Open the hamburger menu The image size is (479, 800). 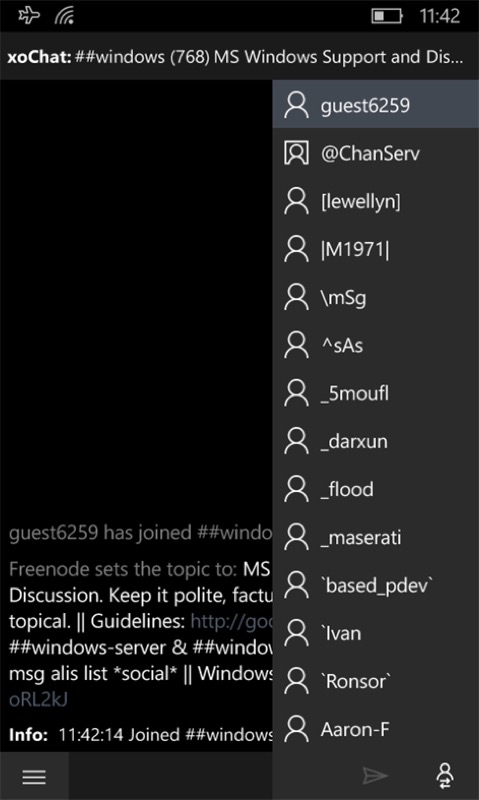coord(34,777)
